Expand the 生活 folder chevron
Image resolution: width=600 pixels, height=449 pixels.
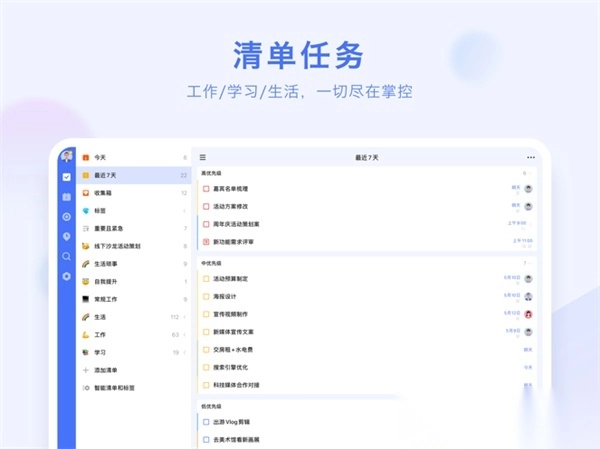(x=185, y=317)
